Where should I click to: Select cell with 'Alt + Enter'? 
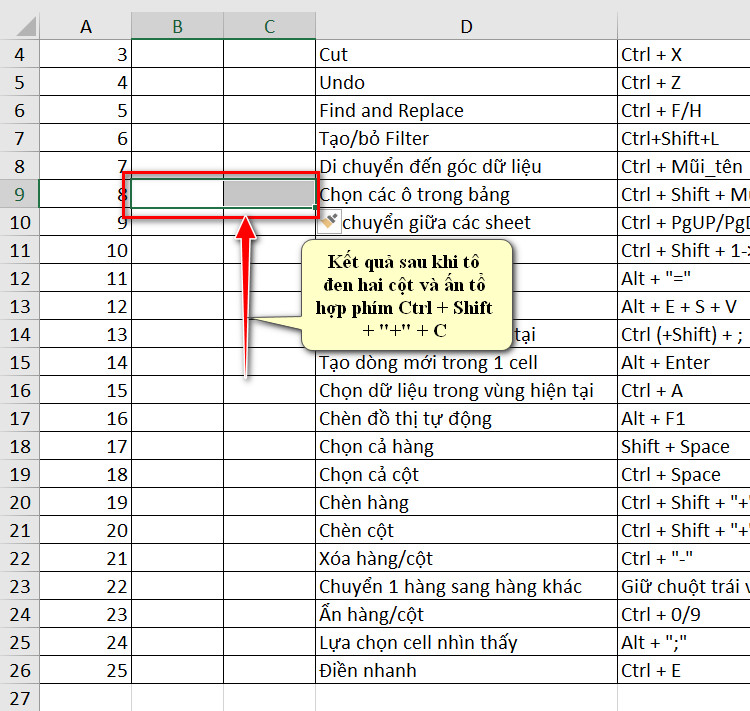coord(684,362)
